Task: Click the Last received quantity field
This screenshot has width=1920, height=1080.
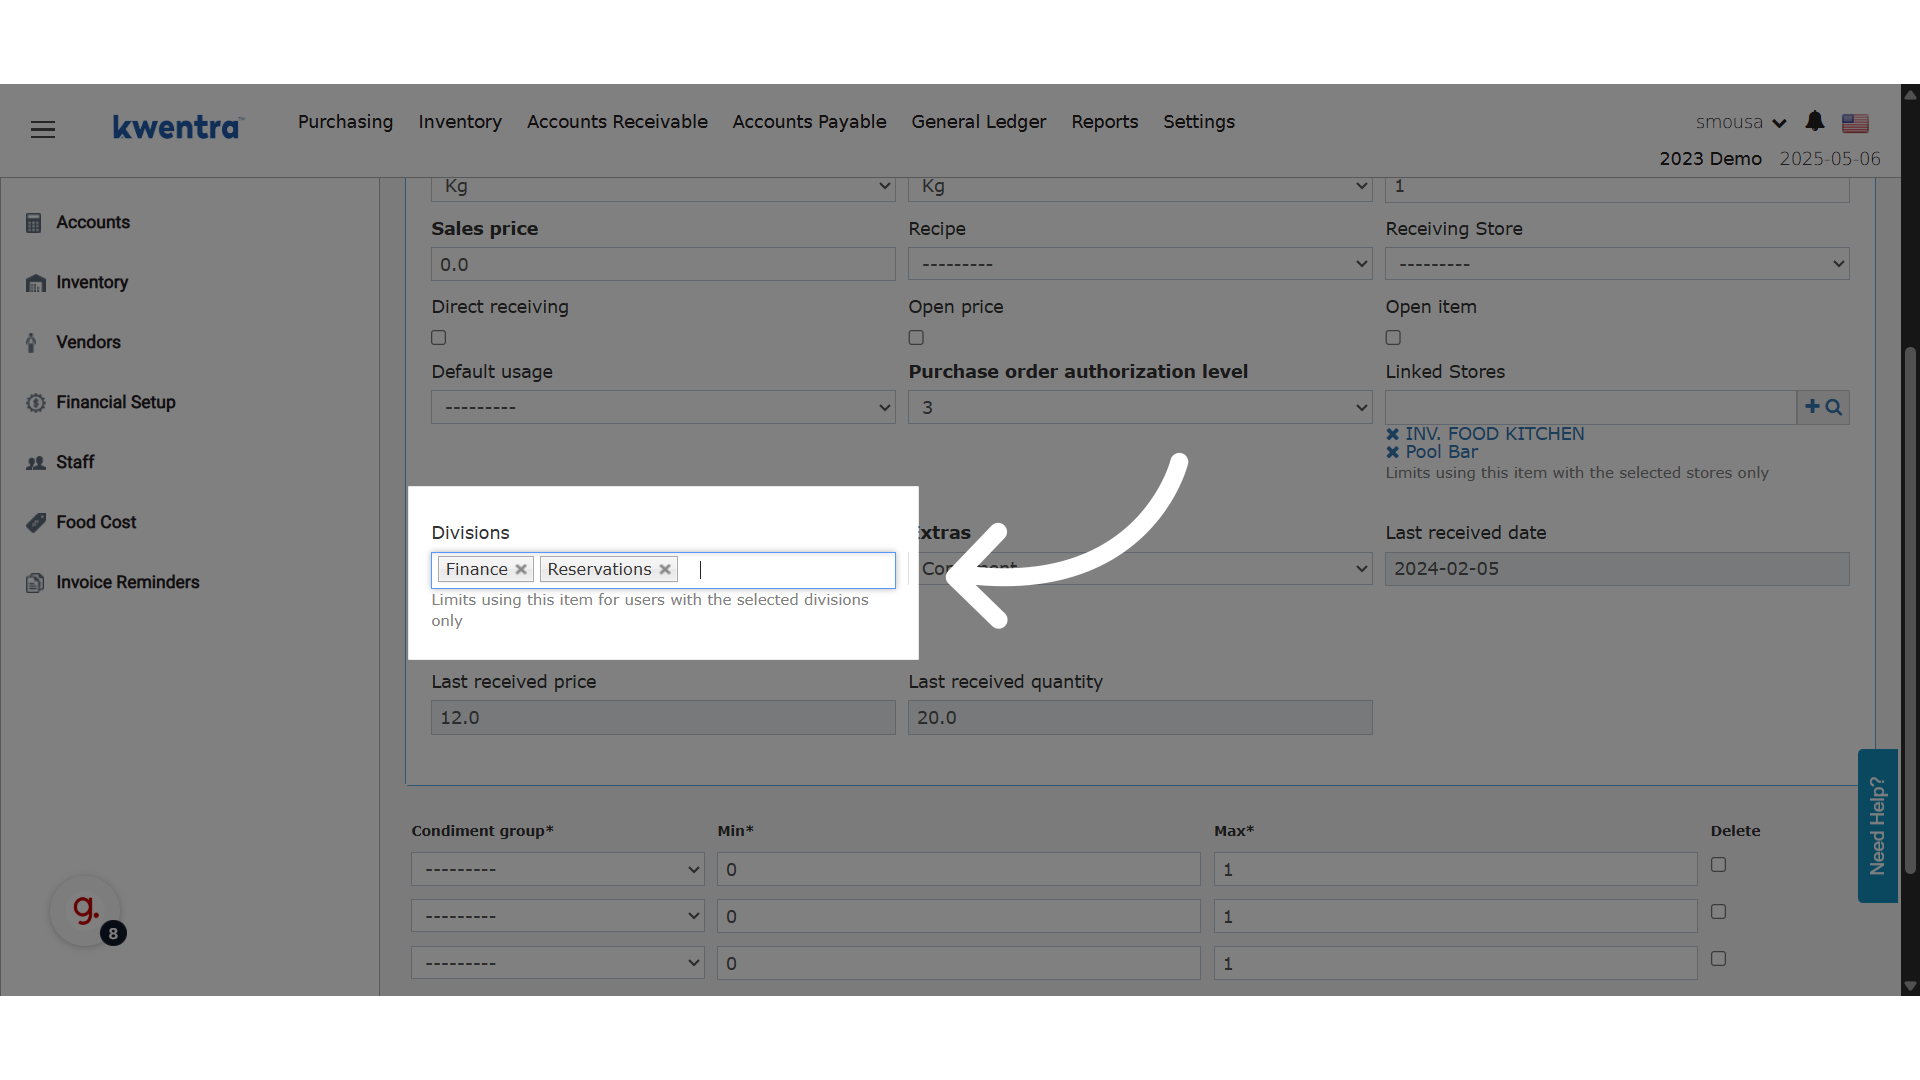Action: click(x=1140, y=717)
